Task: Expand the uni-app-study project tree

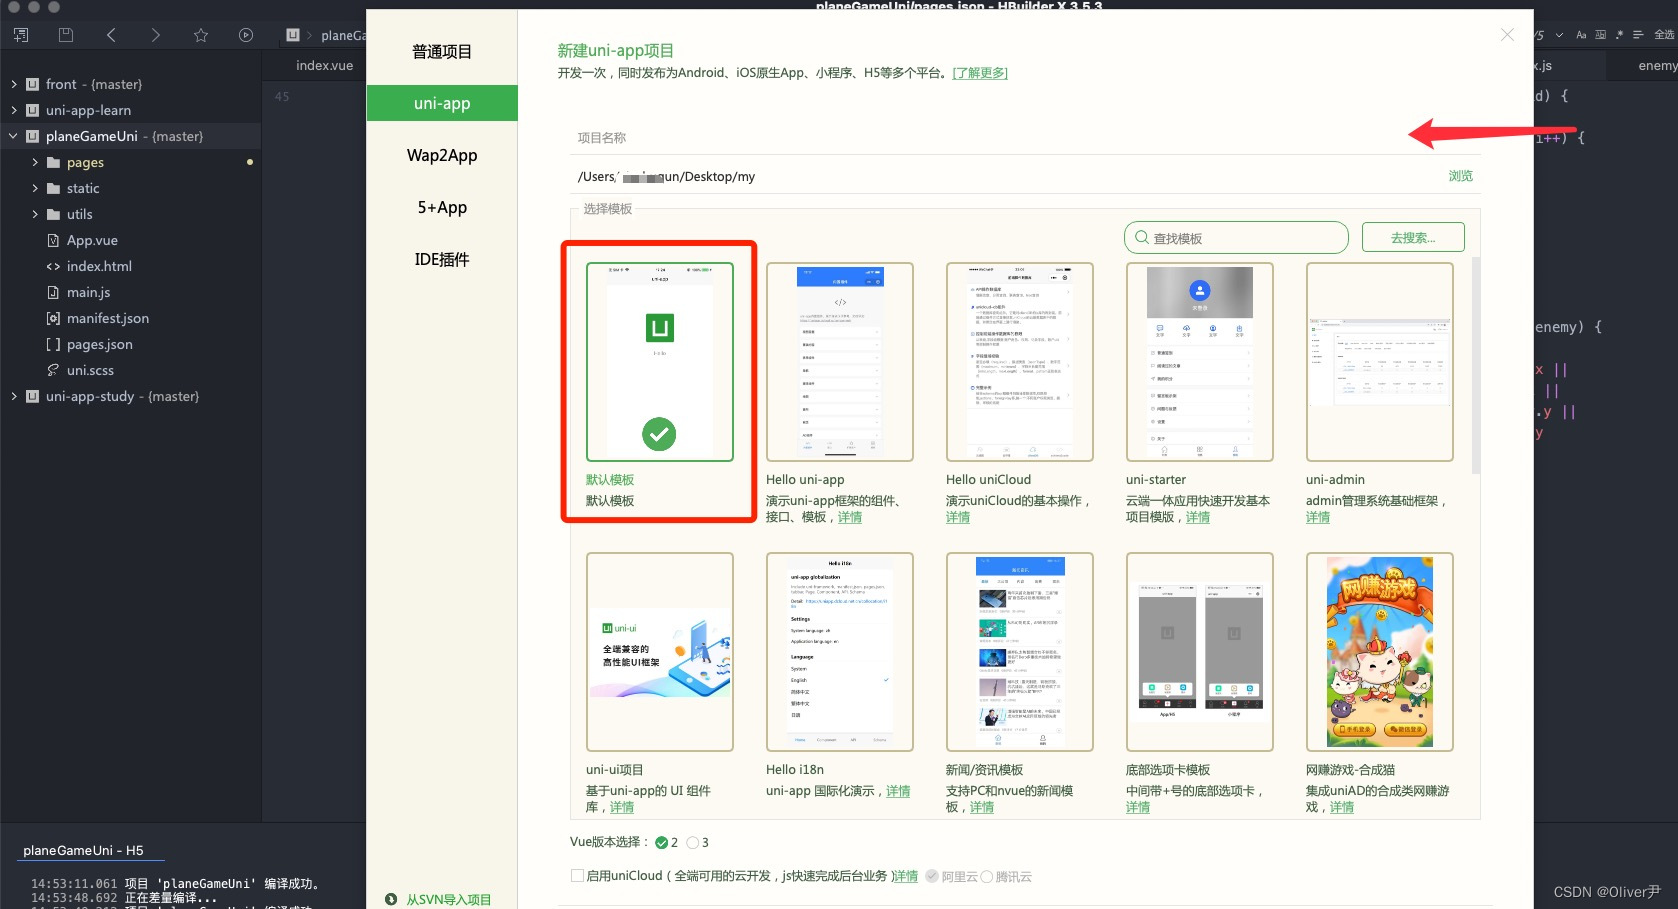Action: pos(14,396)
